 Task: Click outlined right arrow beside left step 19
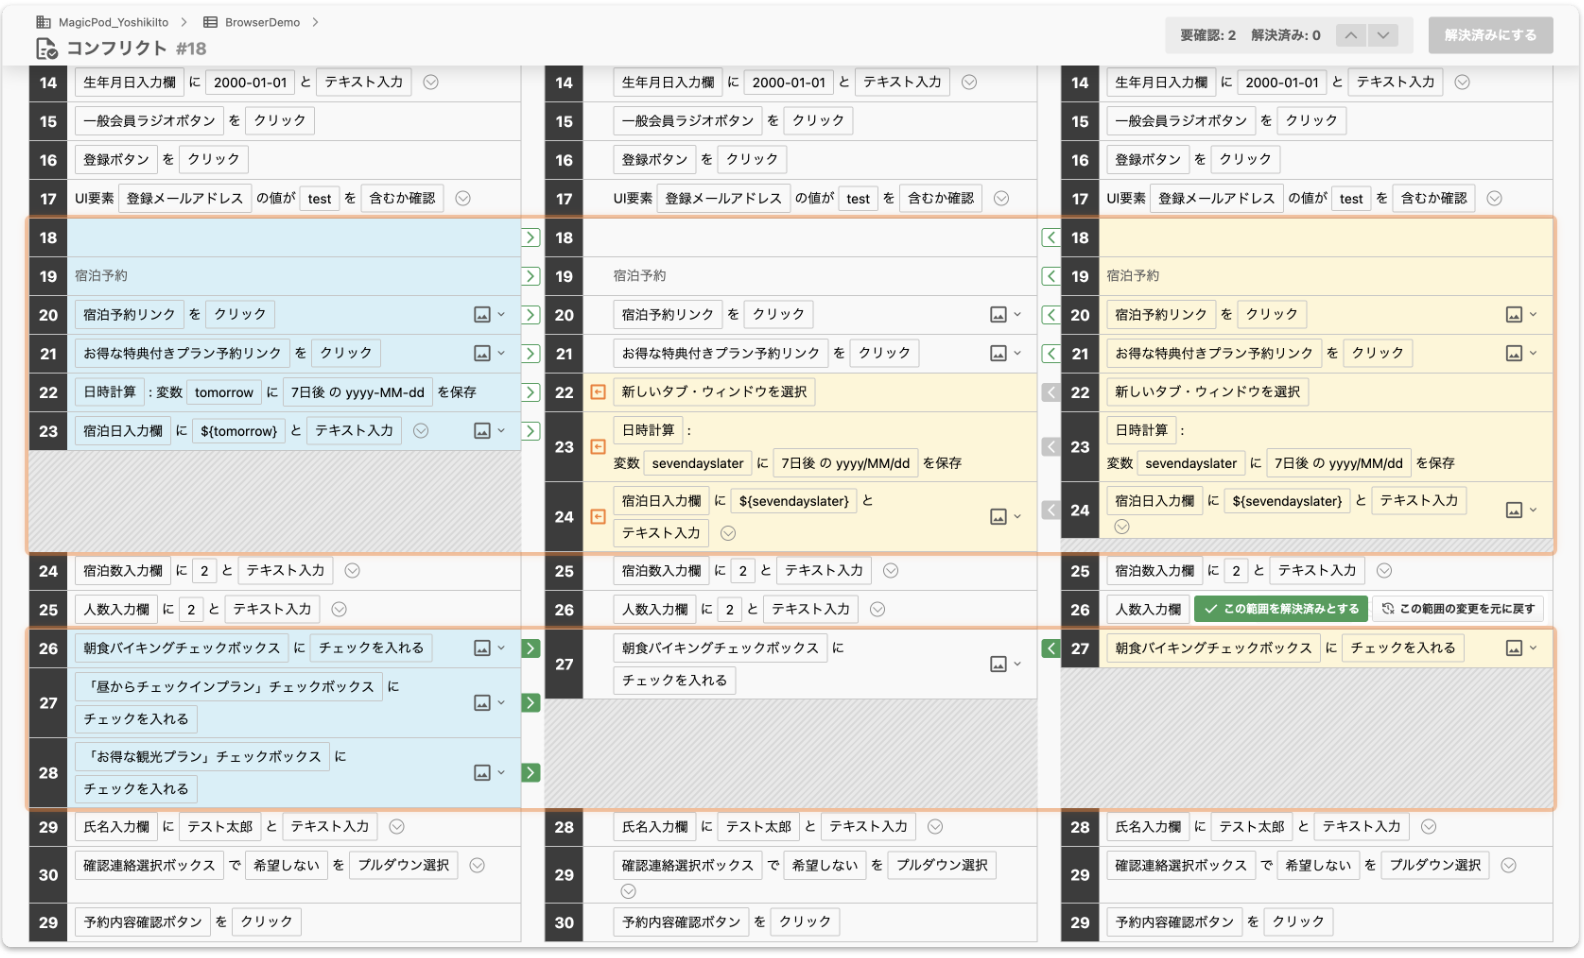pyautogui.click(x=531, y=276)
